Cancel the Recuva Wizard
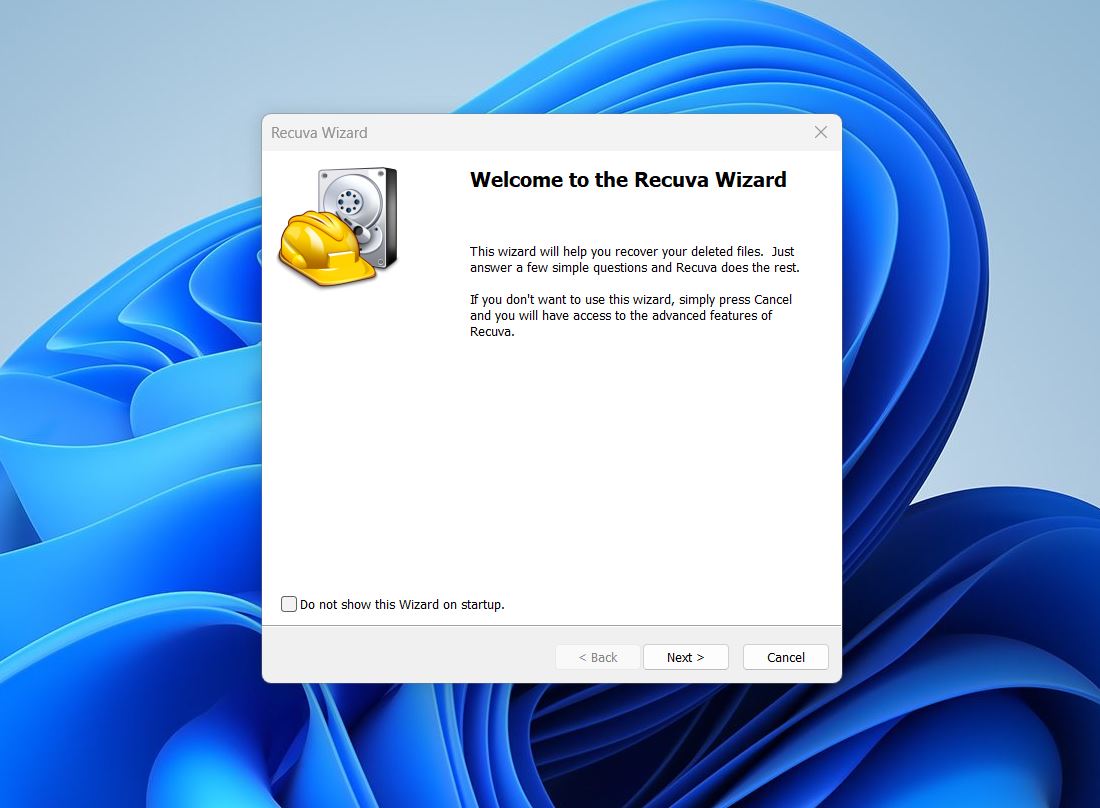Viewport: 1100px width, 808px height. (785, 657)
